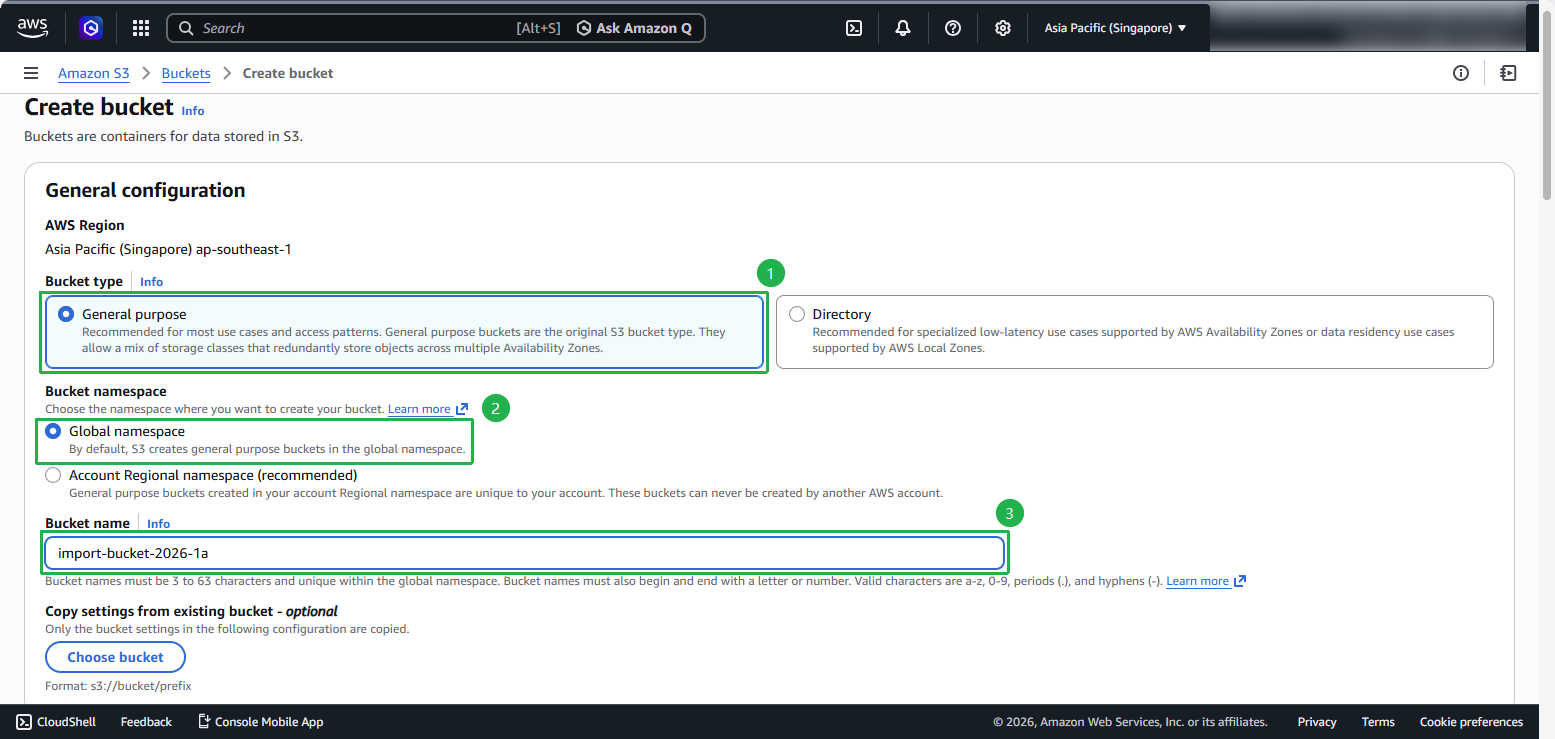This screenshot has height=739, width=1555.
Task: Open the tutorials panel icon at right
Action: (1508, 73)
